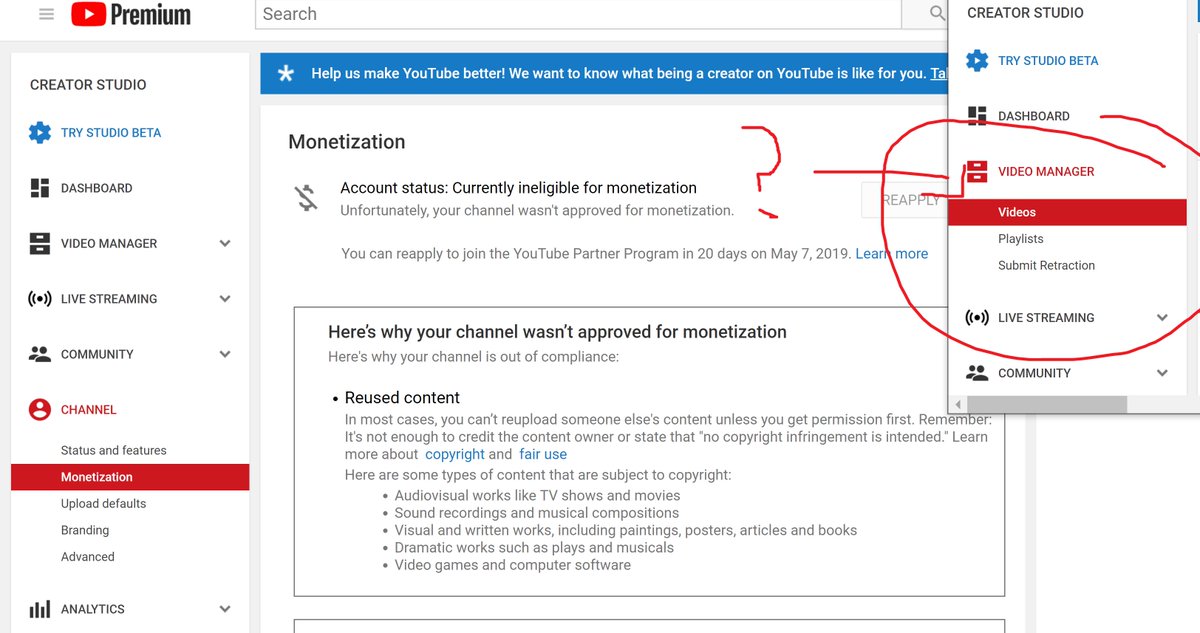Click CHANNEL label in left sidebar
The image size is (1200, 633).
[x=89, y=410]
